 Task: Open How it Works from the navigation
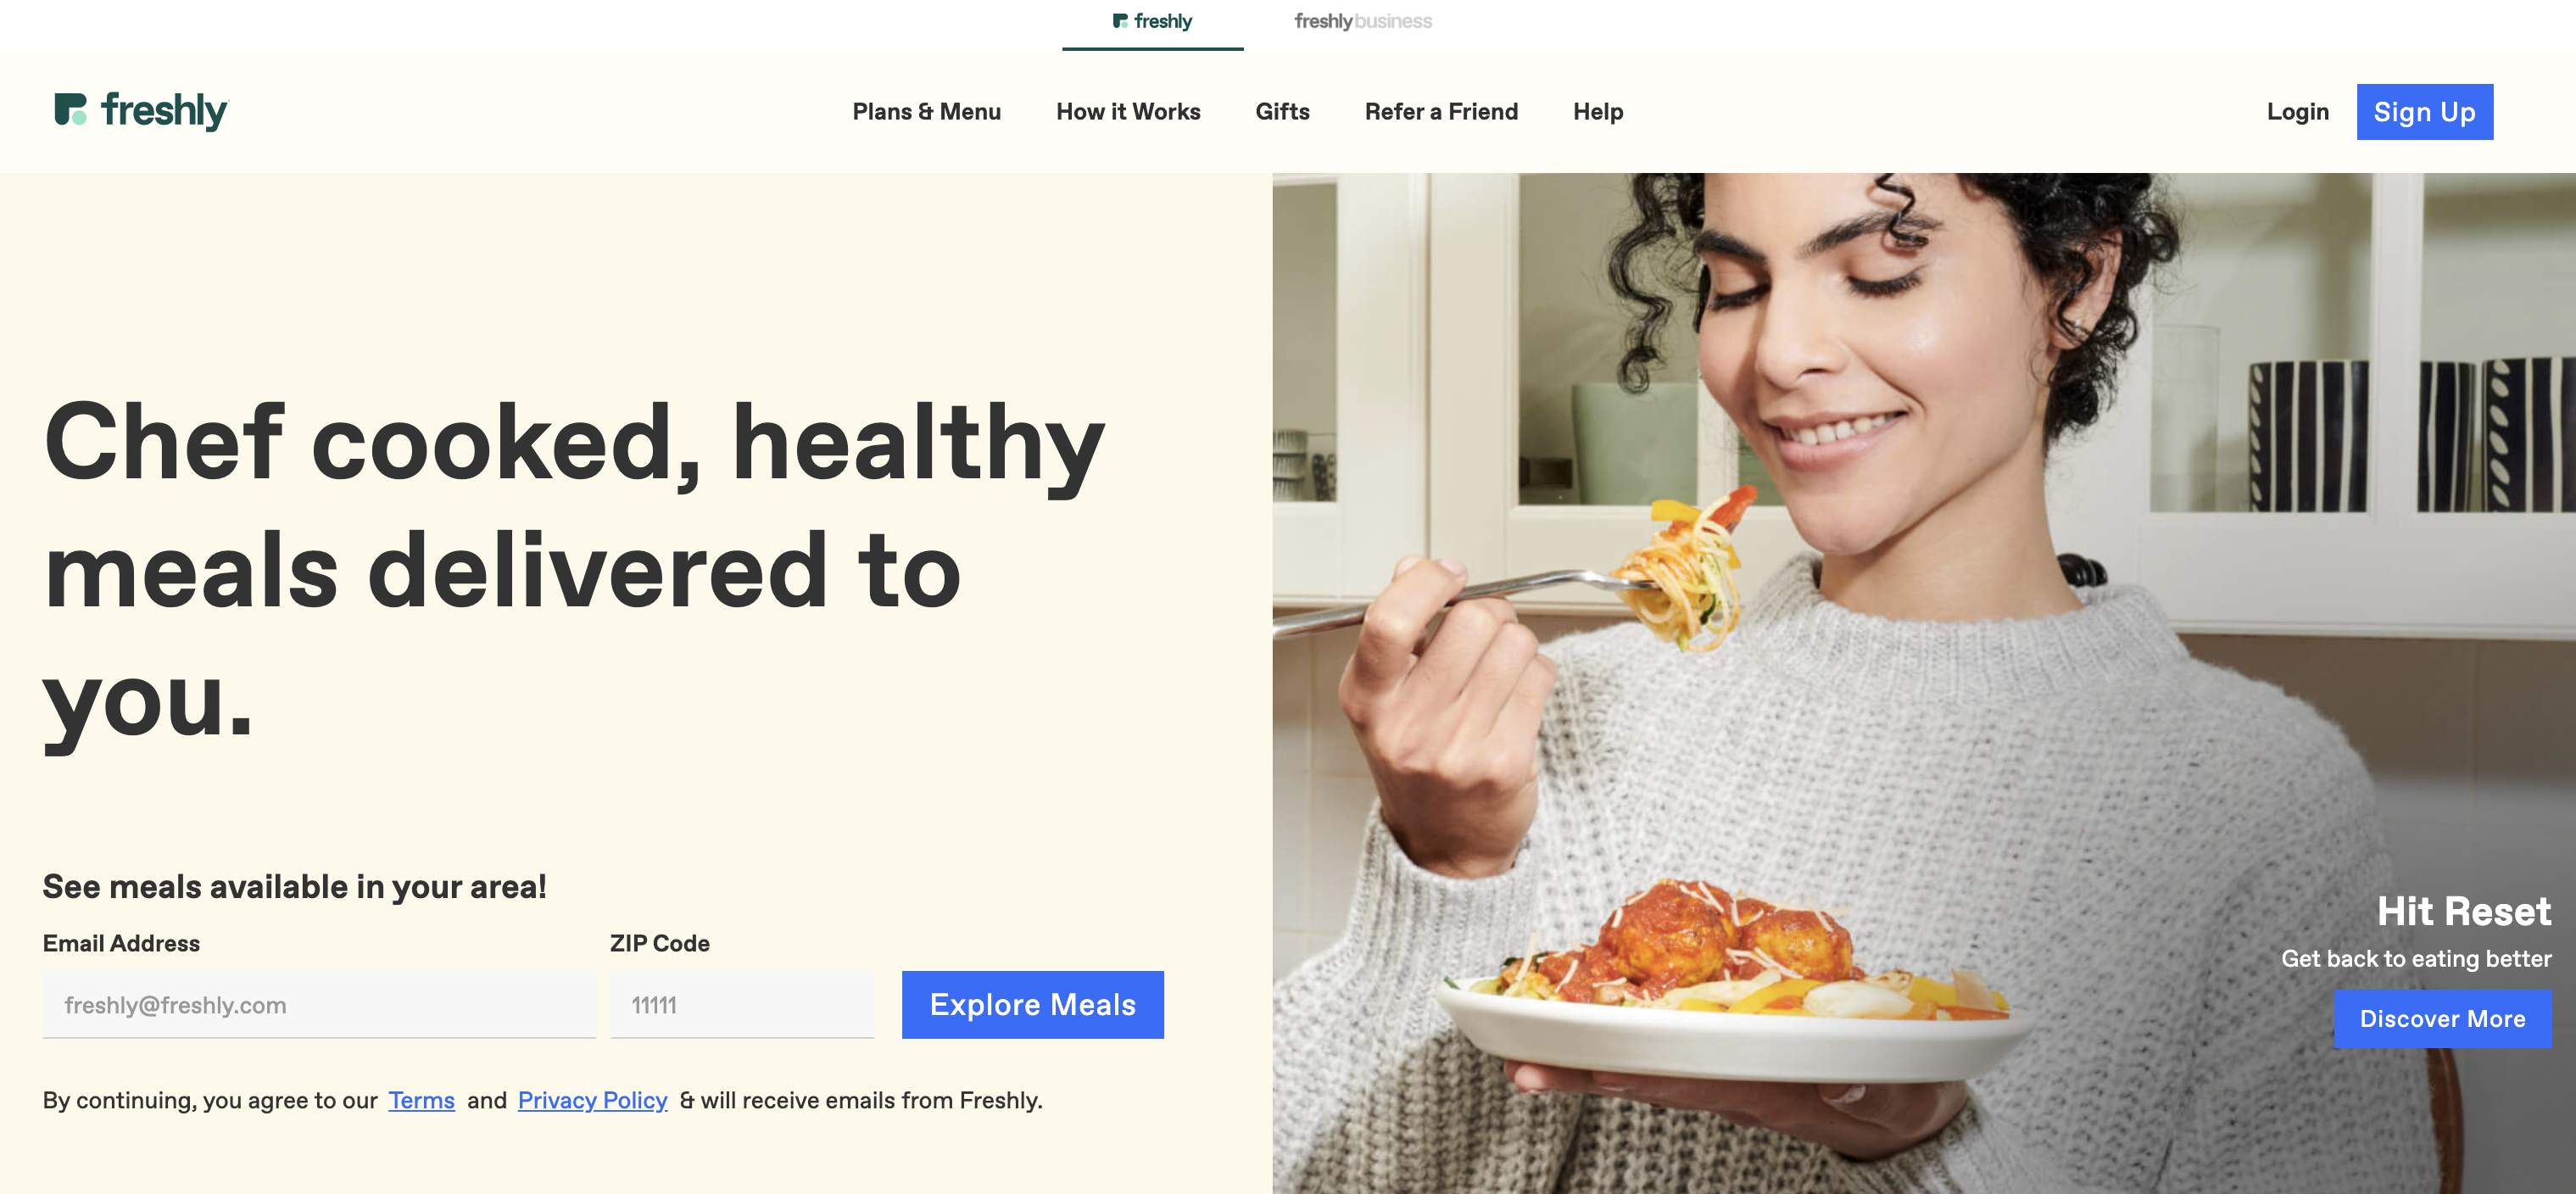[x=1128, y=112]
